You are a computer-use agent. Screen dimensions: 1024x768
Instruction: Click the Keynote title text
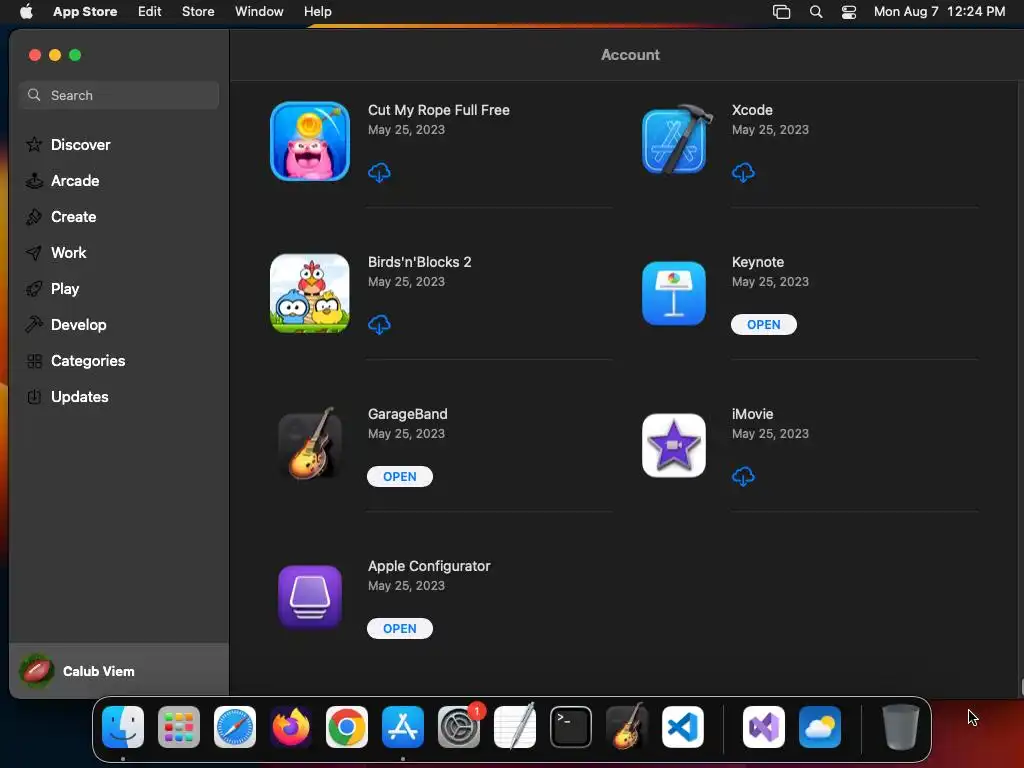[x=758, y=262]
